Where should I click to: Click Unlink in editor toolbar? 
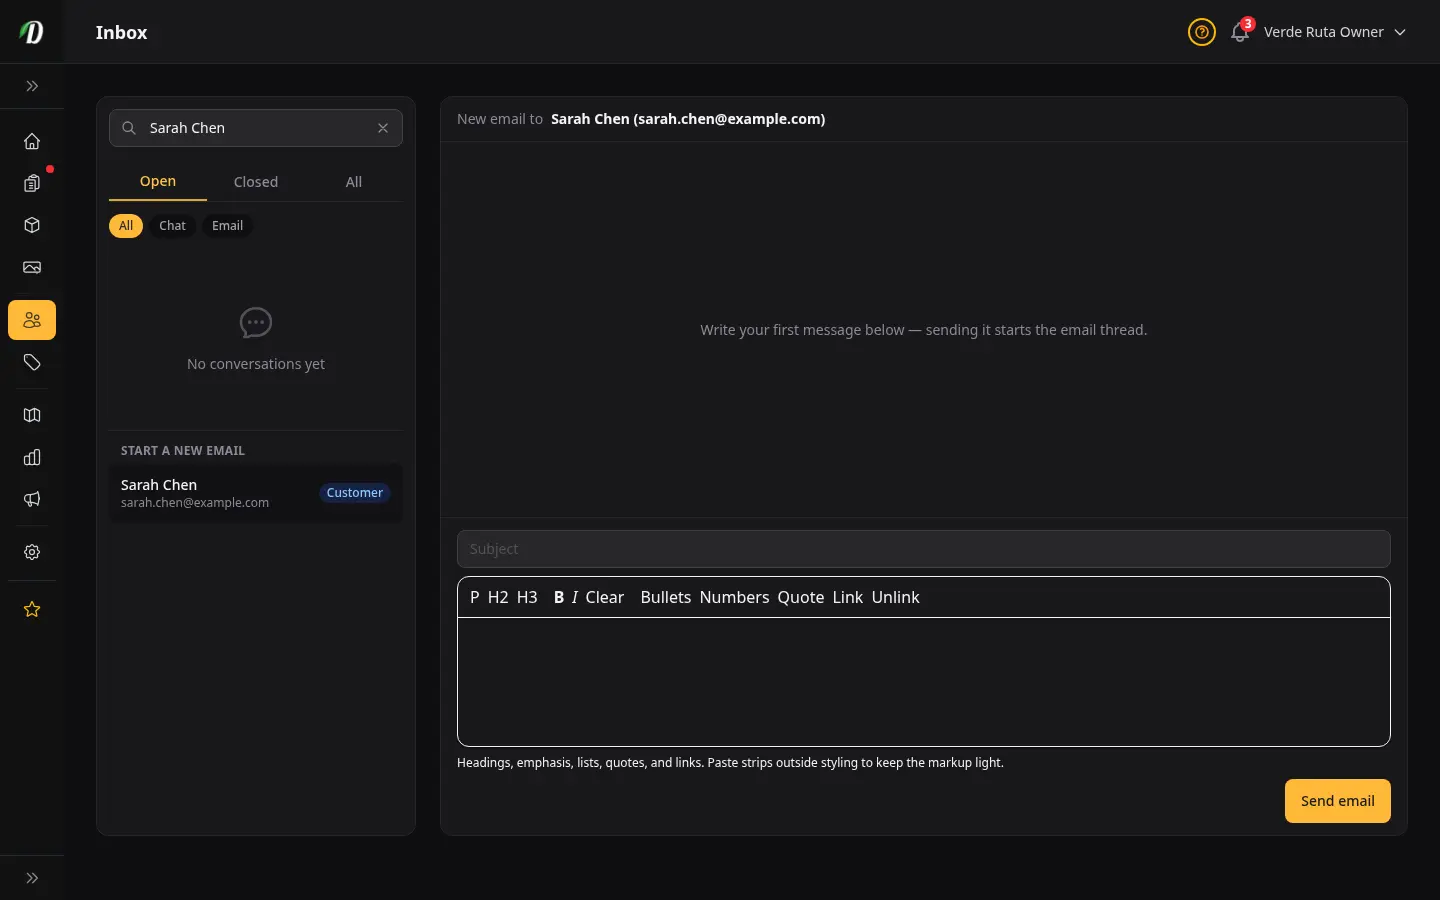coord(896,597)
